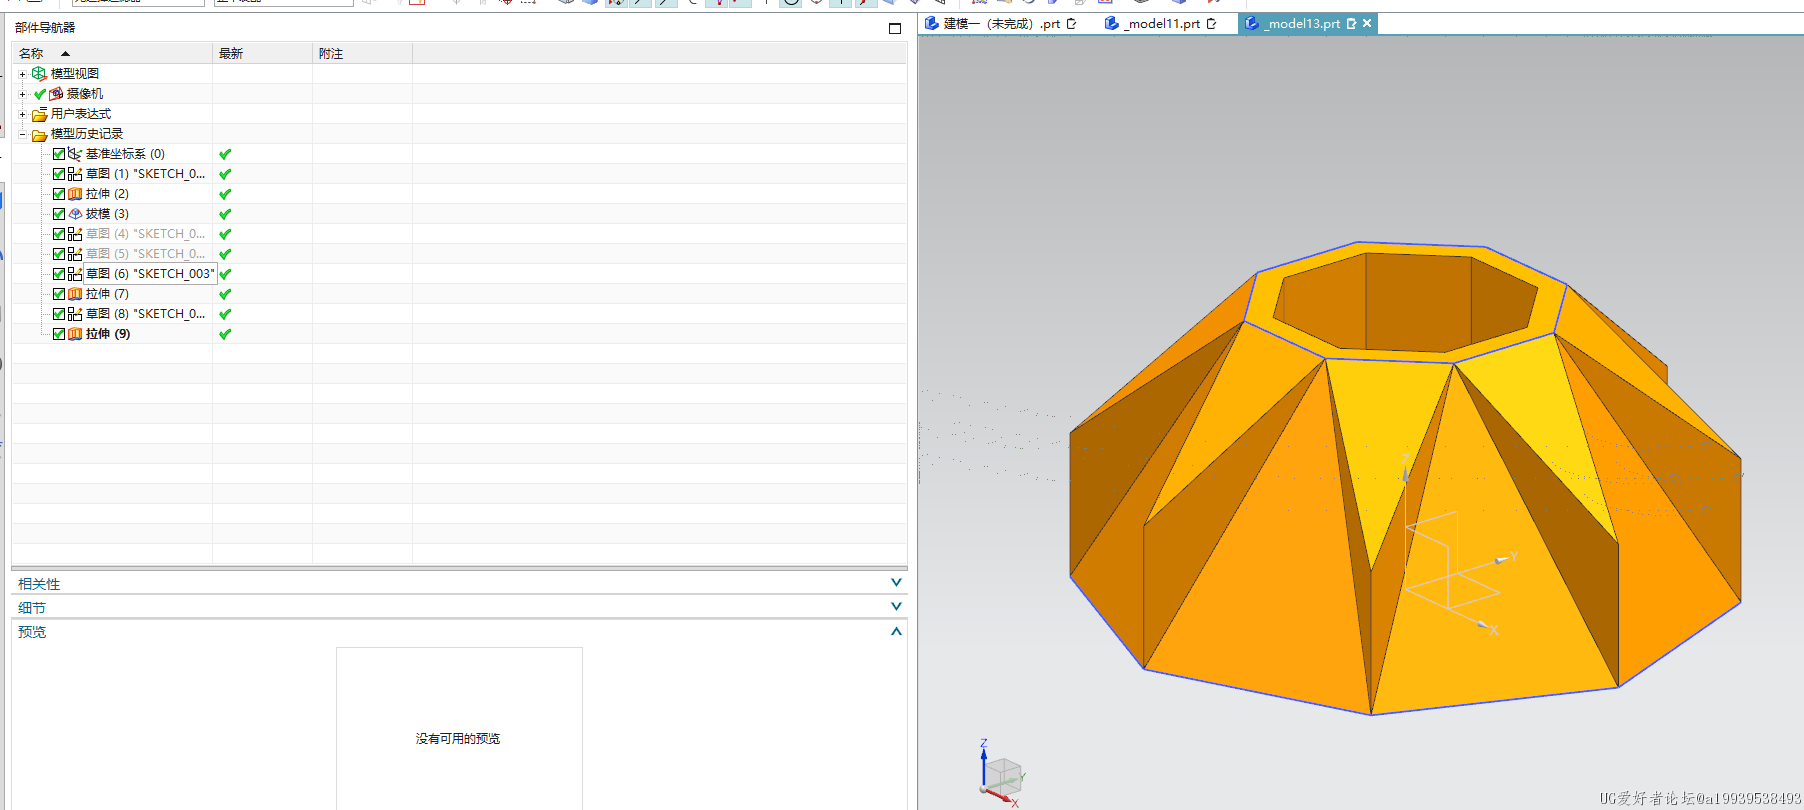Expand the 细节 section chevron
1804x810 pixels.
[896, 606]
